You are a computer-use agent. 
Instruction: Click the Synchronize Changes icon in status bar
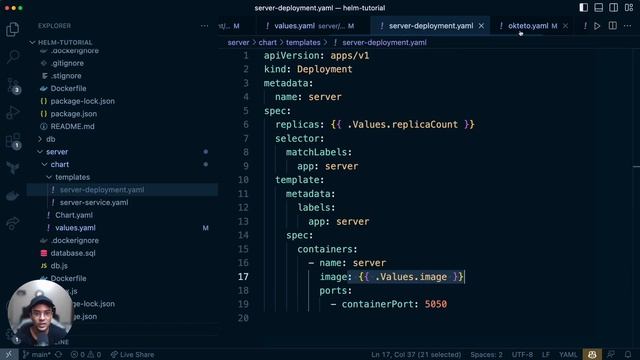pos(59,354)
